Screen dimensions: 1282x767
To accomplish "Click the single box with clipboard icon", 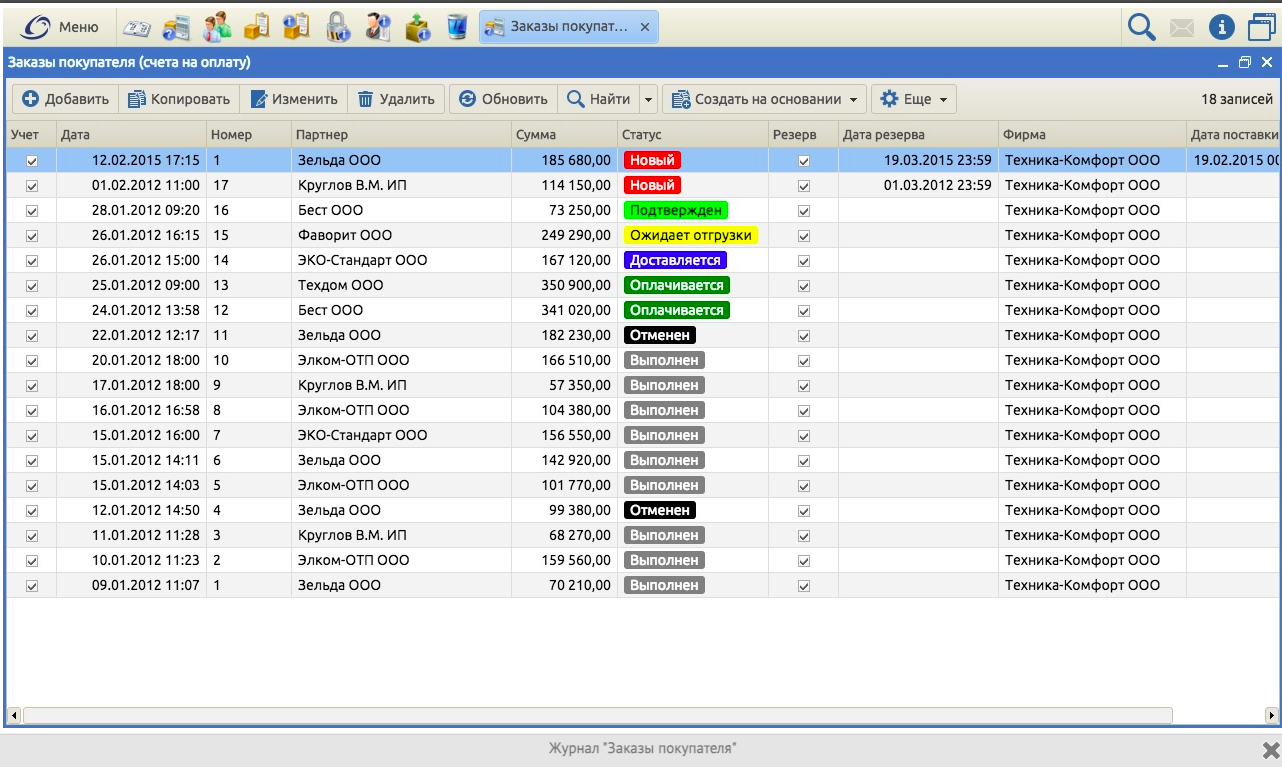I will pos(257,27).
